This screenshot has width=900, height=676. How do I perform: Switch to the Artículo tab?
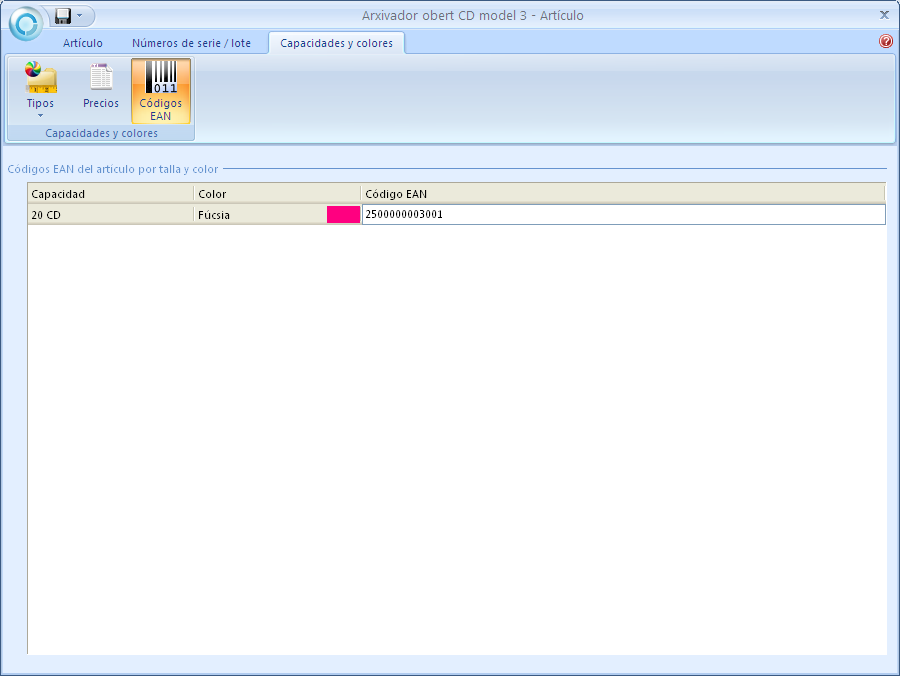[x=83, y=43]
